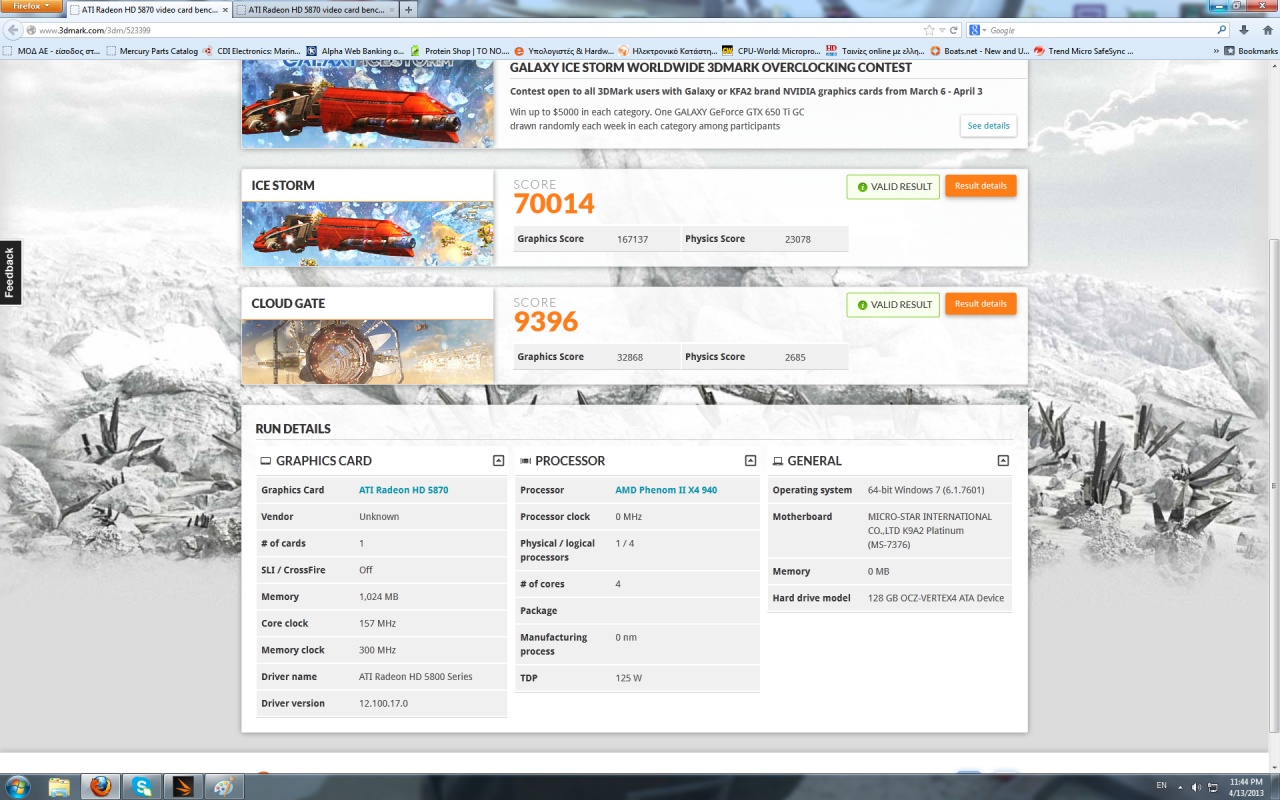Viewport: 1280px width, 800px height.
Task: Click the OCZ-VERTEX4 hard drive value
Action: pos(936,598)
